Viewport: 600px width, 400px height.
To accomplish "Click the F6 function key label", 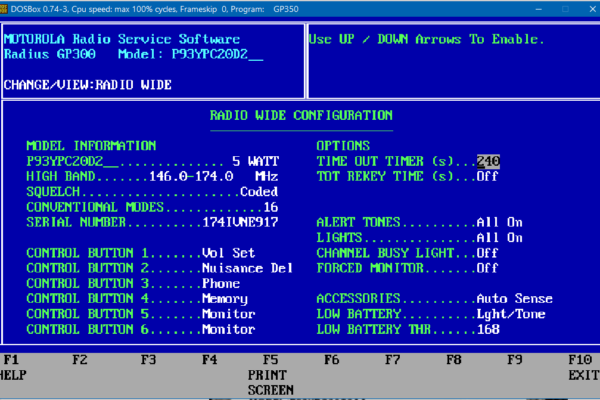I will tap(331, 360).
